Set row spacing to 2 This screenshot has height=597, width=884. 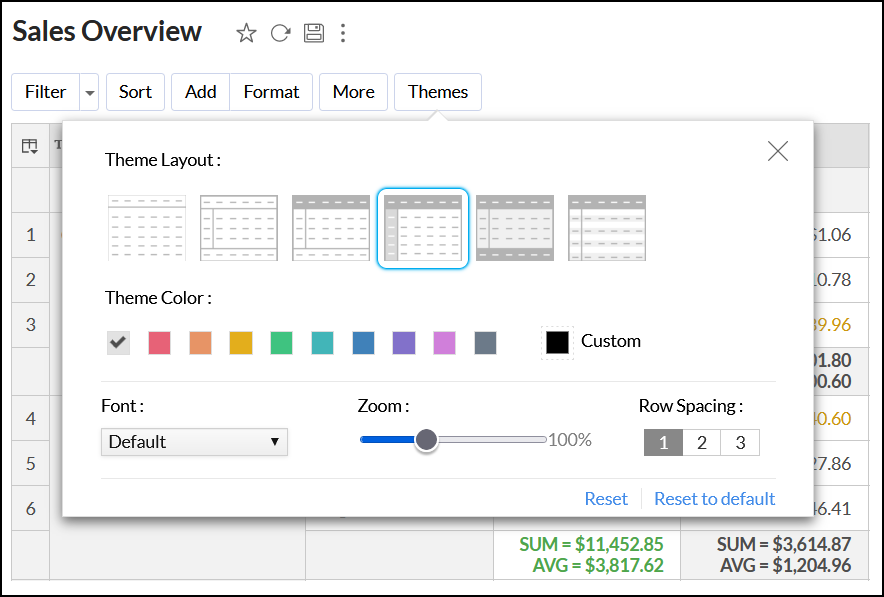click(x=702, y=442)
